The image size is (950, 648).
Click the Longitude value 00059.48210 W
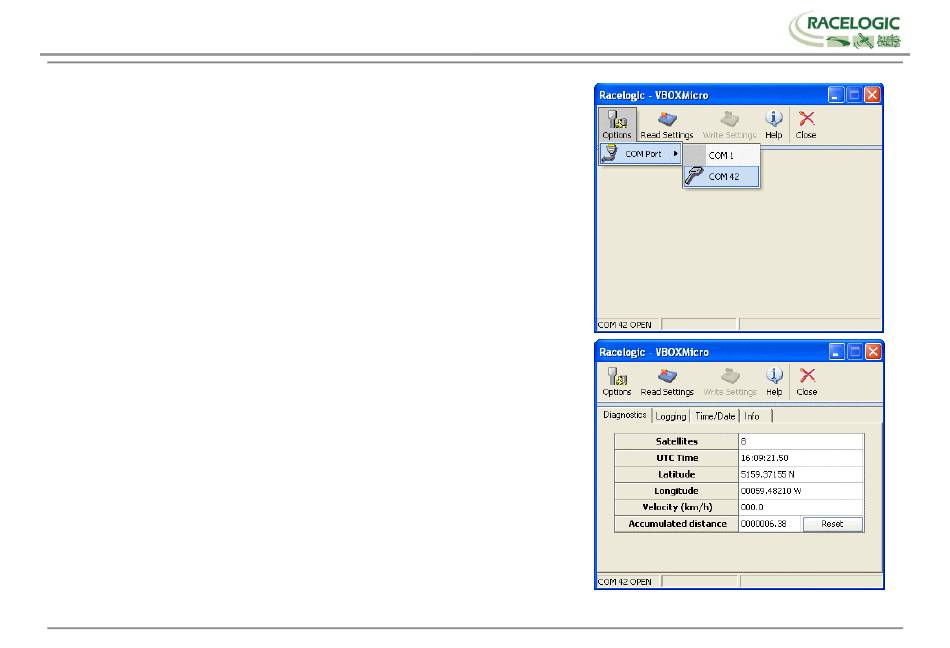(801, 491)
